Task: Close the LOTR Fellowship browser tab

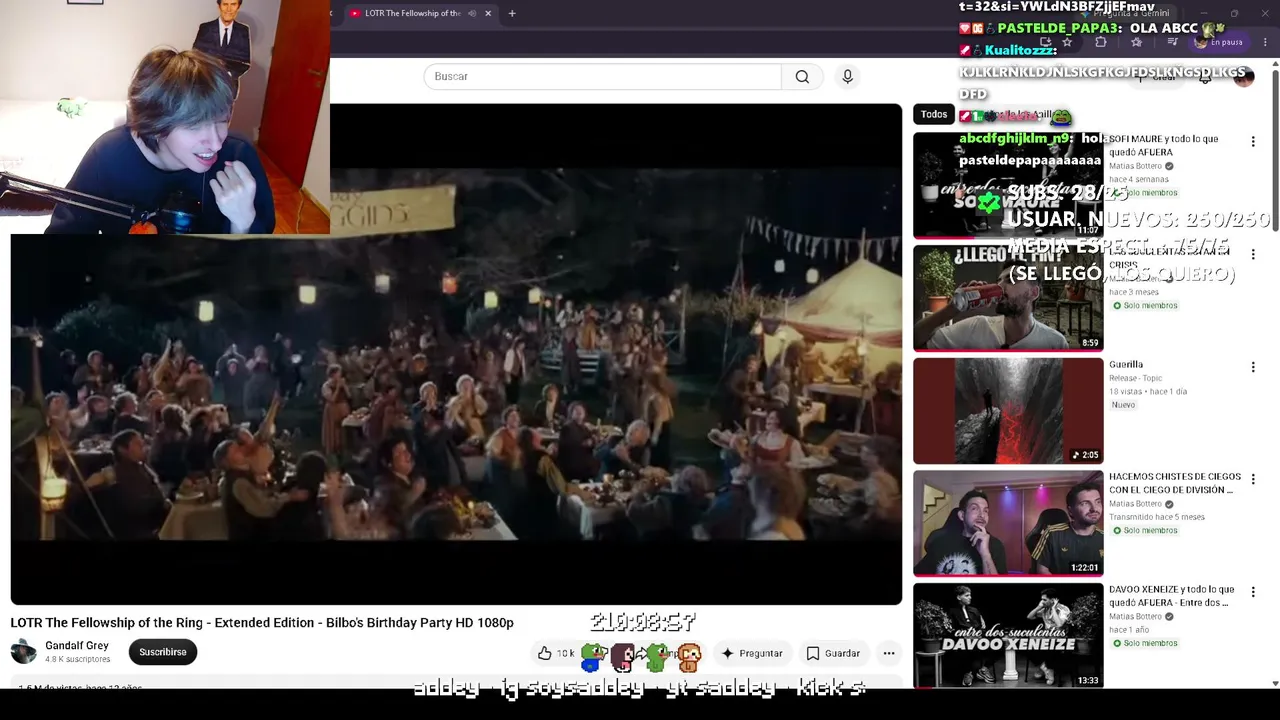Action: 488,13
